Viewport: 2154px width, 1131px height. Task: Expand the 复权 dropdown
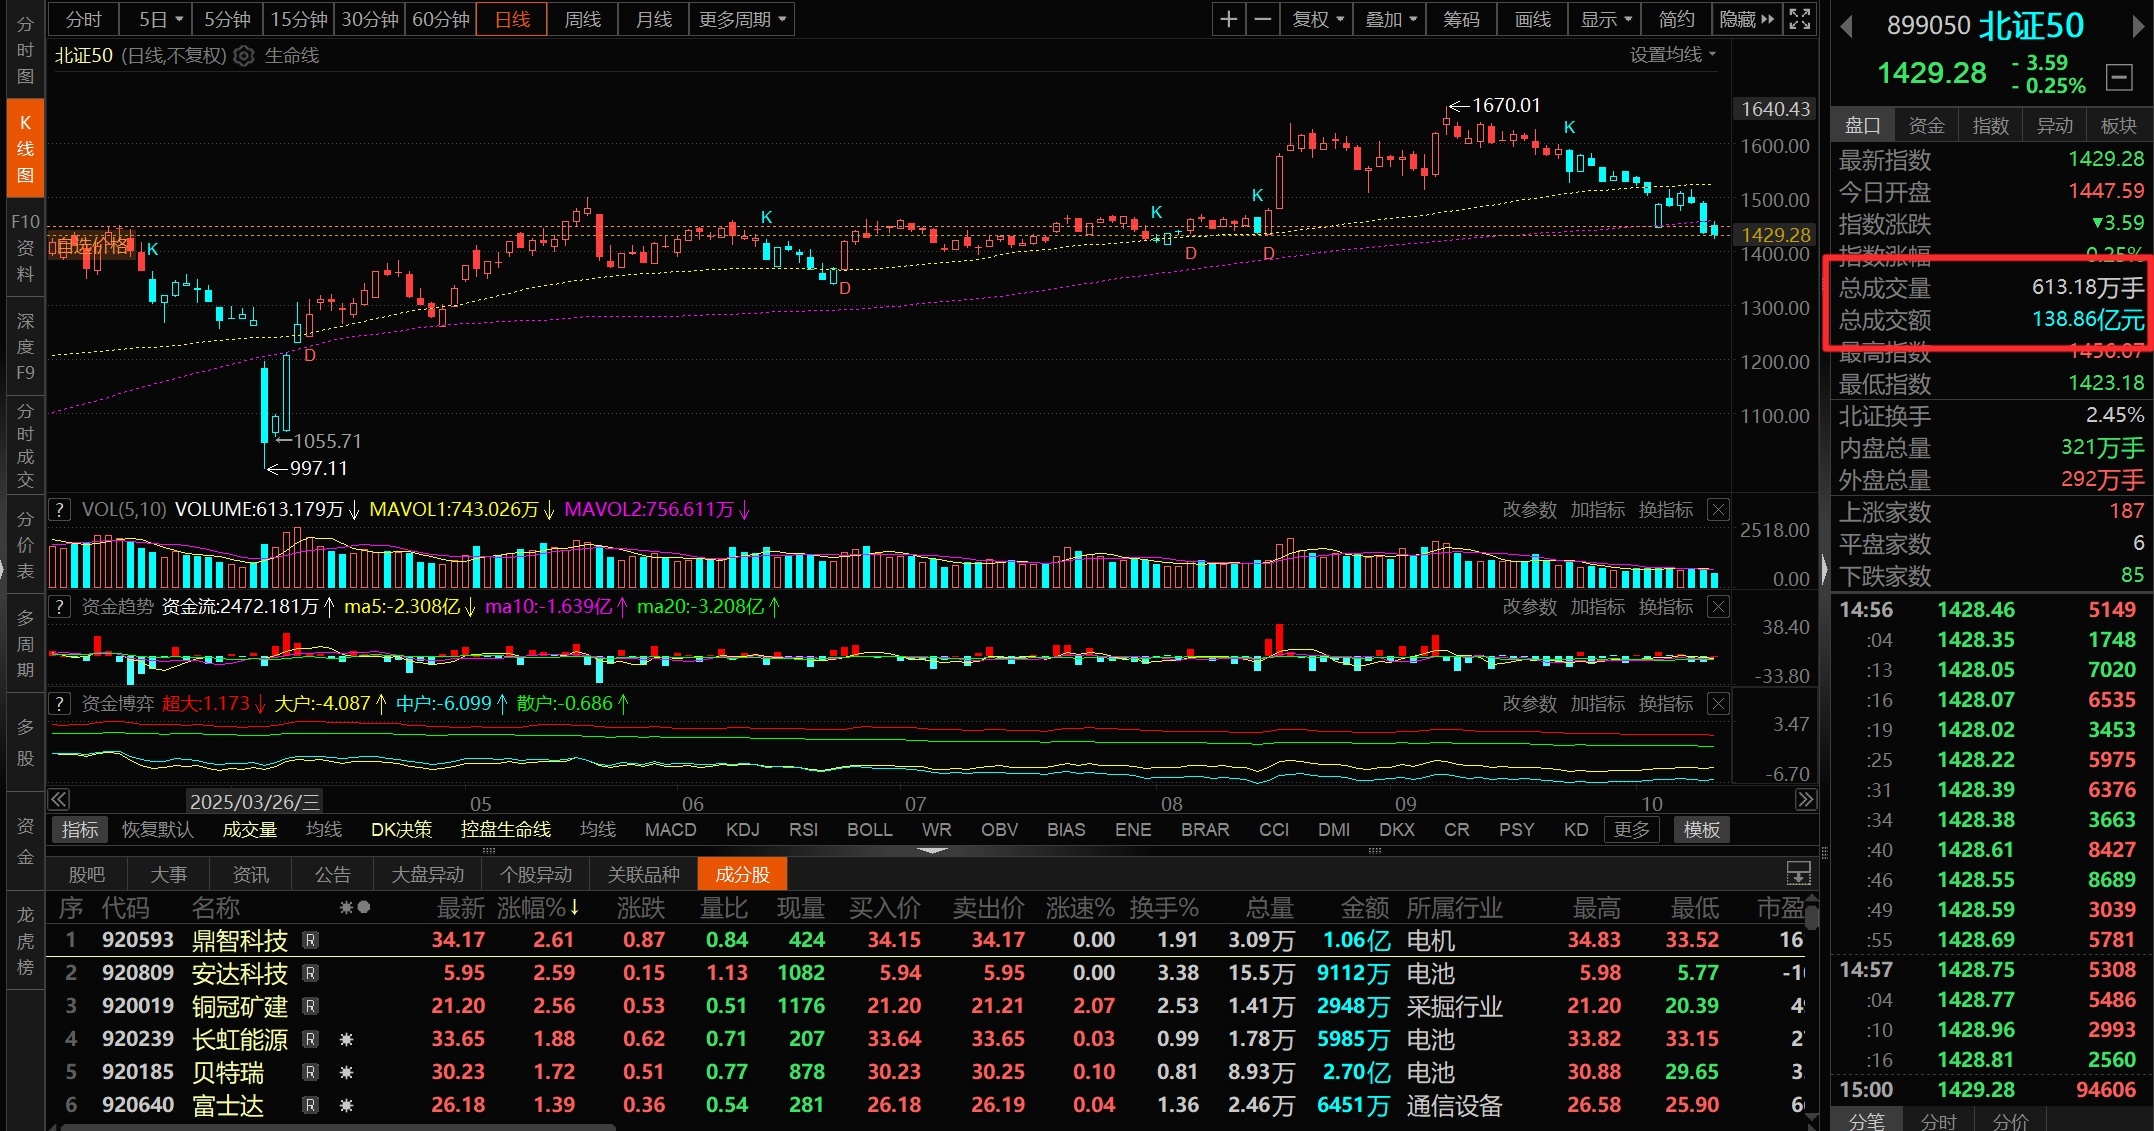(x=1317, y=19)
